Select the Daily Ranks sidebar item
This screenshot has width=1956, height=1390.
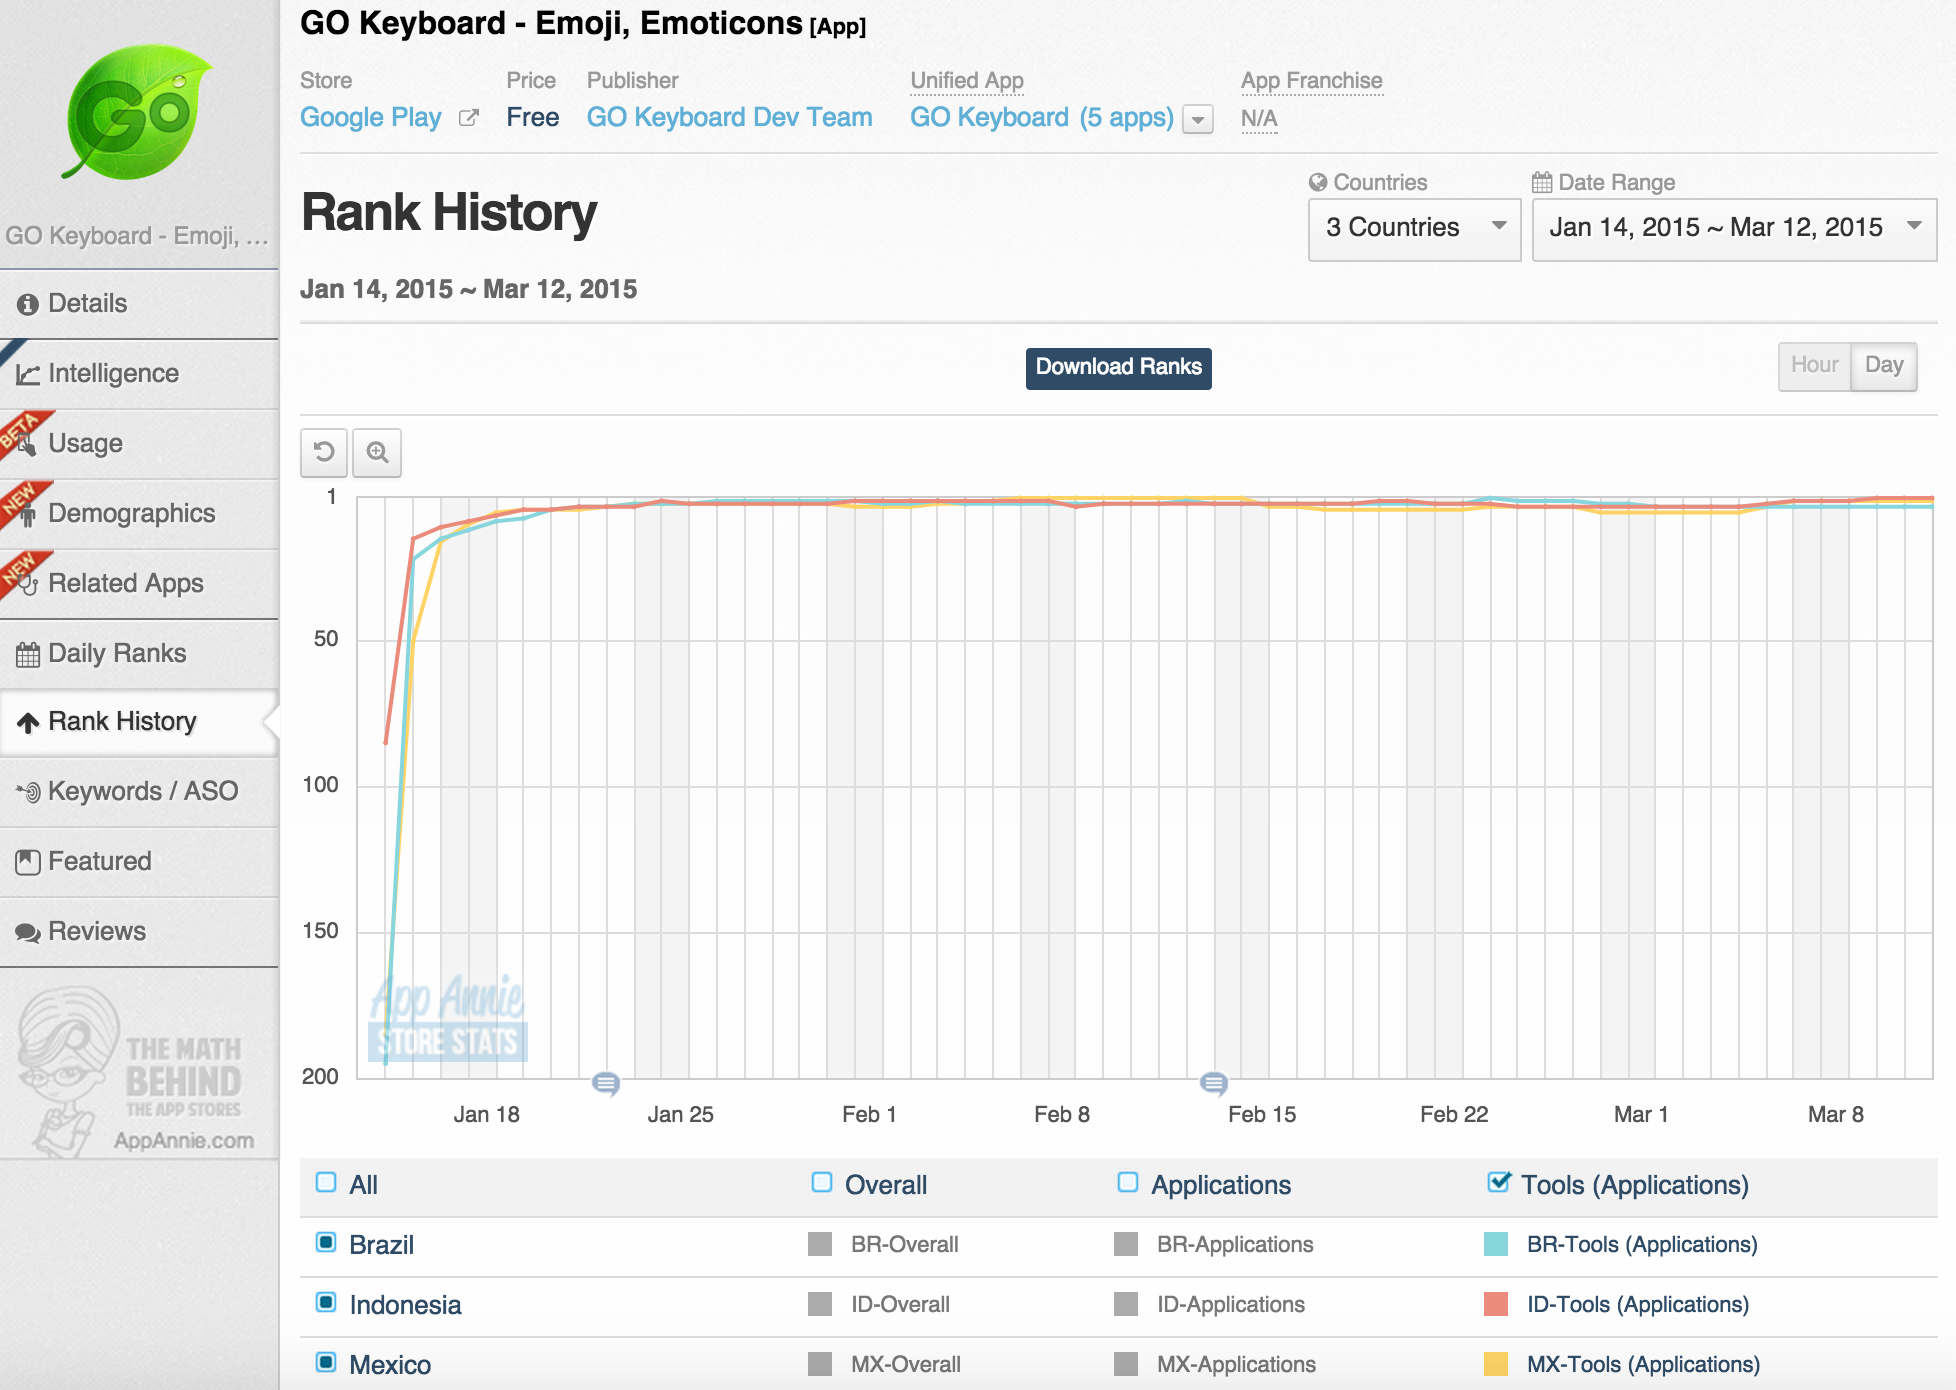click(139, 654)
